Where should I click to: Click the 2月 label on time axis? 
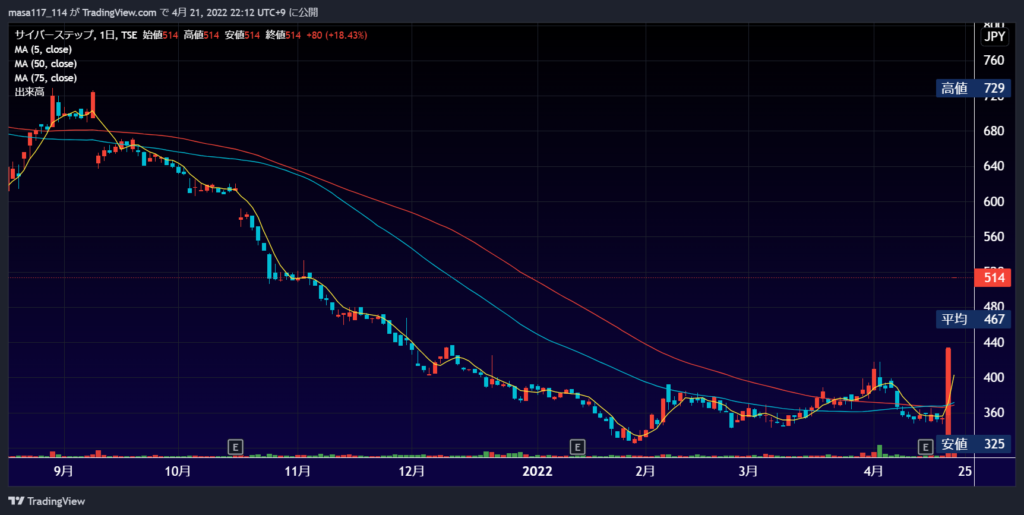point(645,471)
